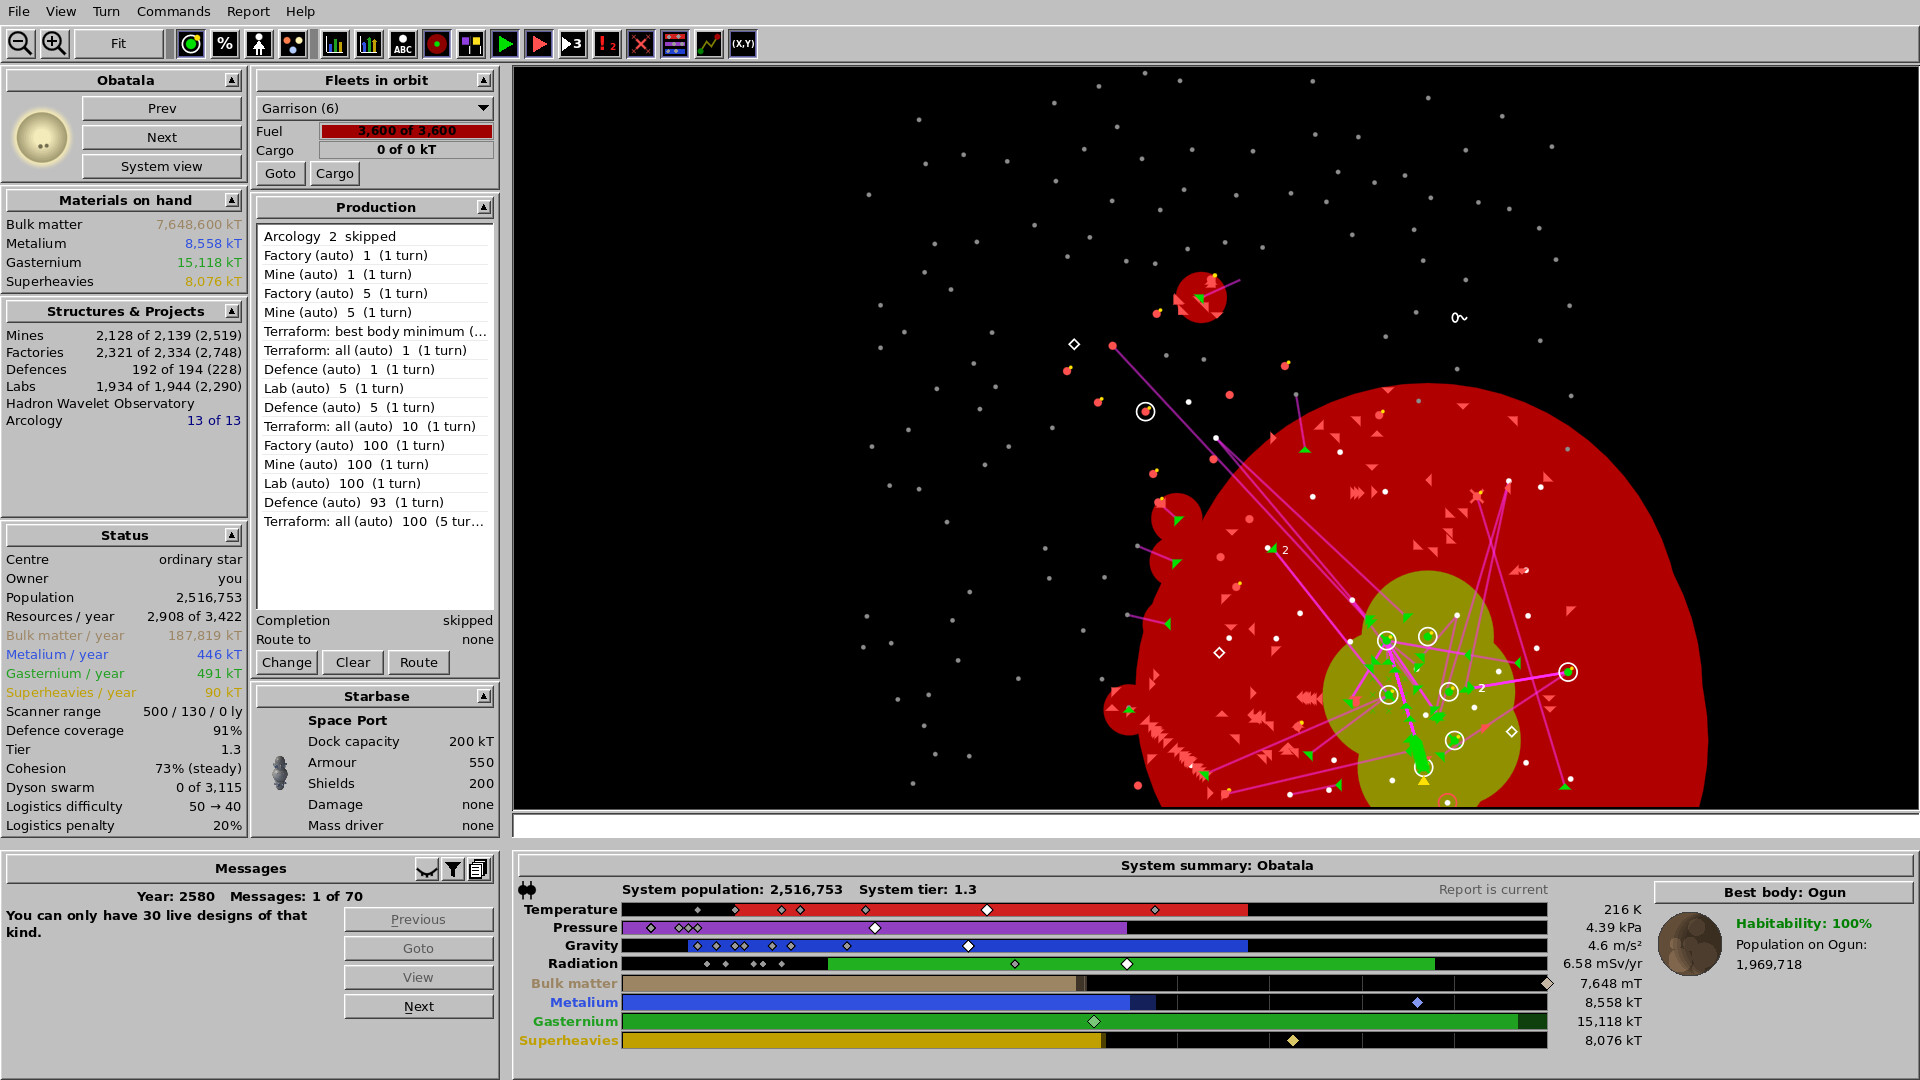
Task: Collapse the Production panel
Action: click(484, 207)
